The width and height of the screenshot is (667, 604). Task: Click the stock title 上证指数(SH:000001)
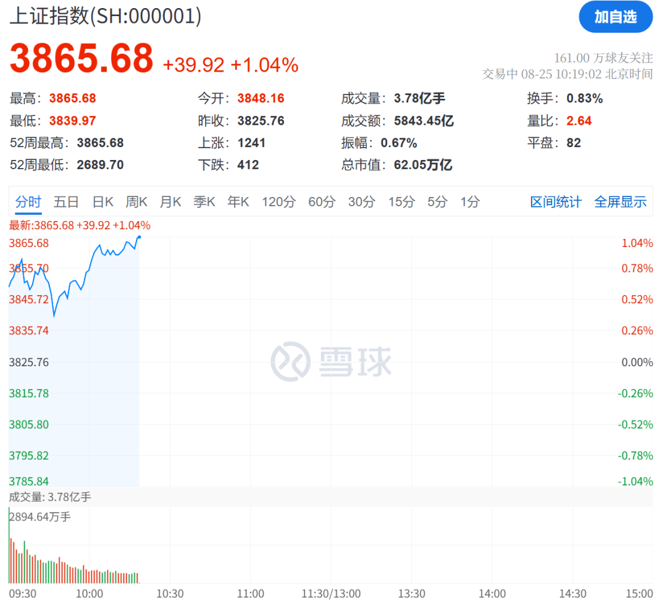pos(105,16)
